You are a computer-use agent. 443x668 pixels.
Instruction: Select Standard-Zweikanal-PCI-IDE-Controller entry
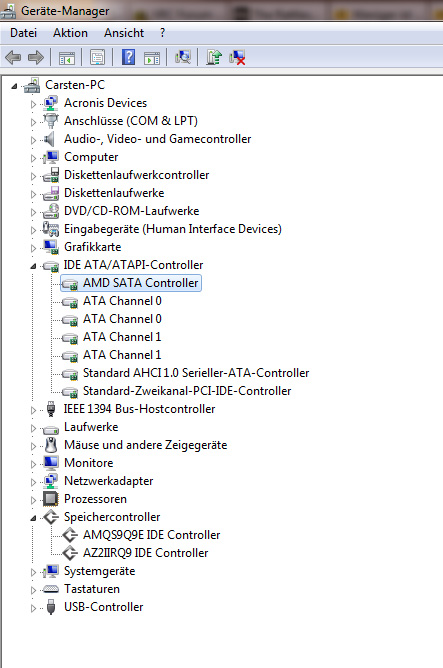point(187,391)
